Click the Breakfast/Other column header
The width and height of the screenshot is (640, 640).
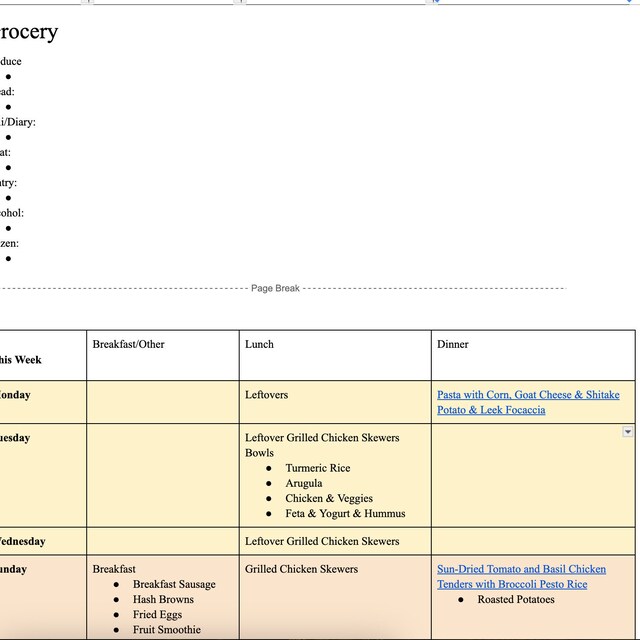128,344
